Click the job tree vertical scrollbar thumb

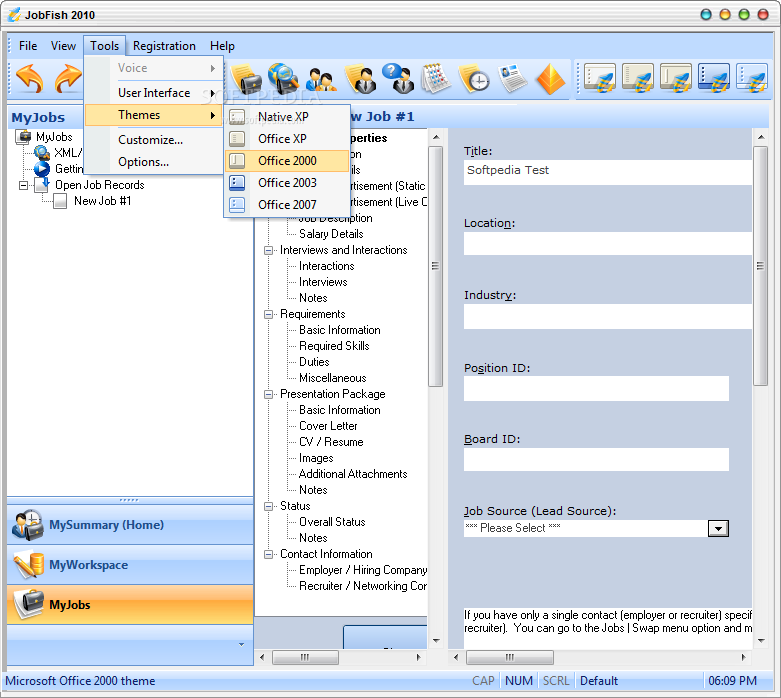436,266
